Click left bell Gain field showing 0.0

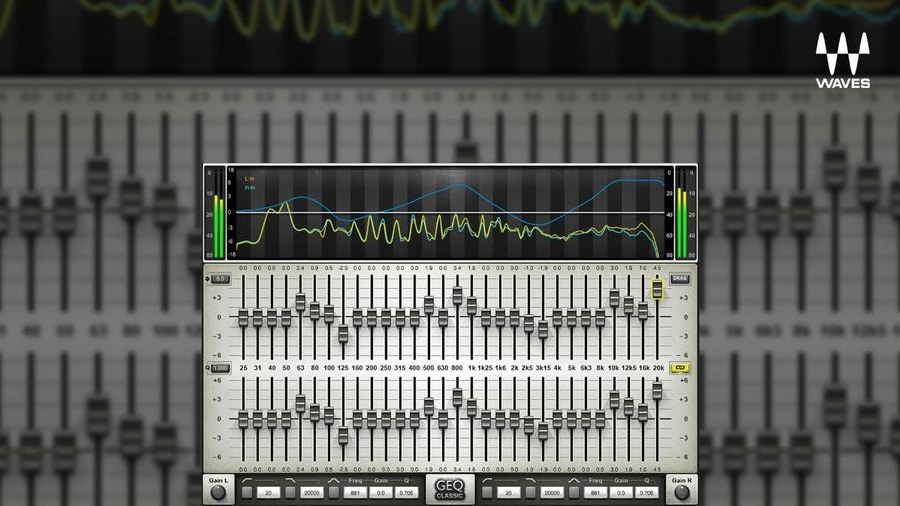pyautogui.click(x=381, y=492)
